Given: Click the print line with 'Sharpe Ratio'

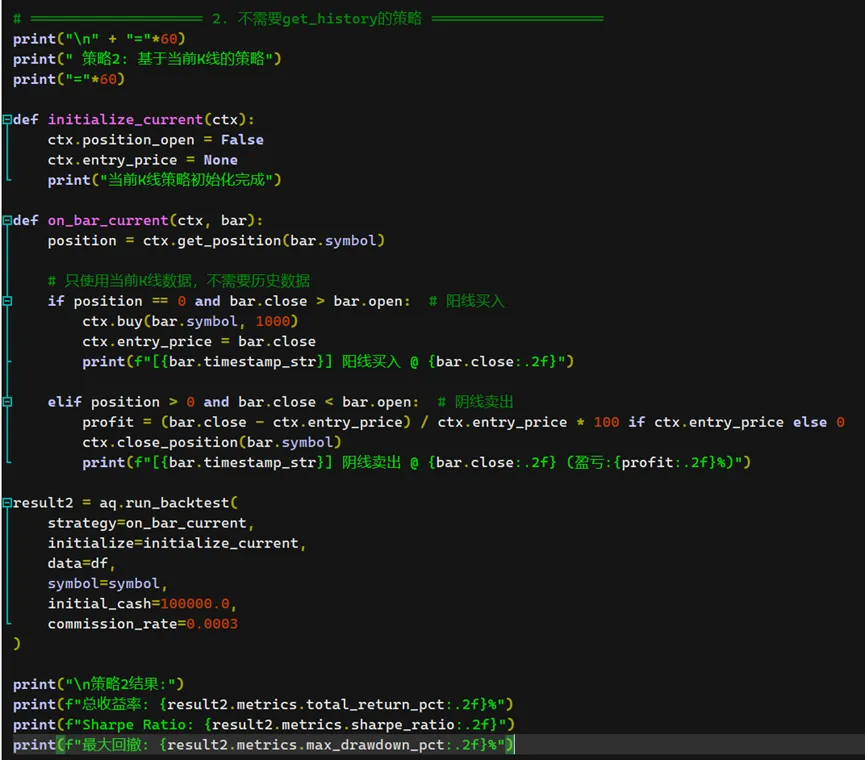Looking at the screenshot, I should tap(264, 724).
